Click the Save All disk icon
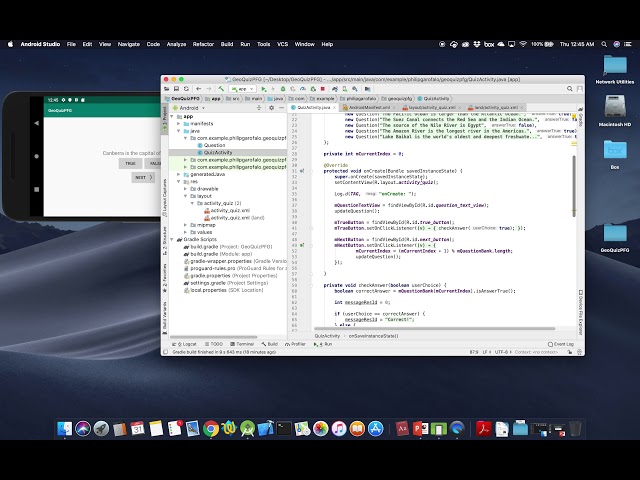Image resolution: width=640 pixels, height=480 pixels. (176, 89)
